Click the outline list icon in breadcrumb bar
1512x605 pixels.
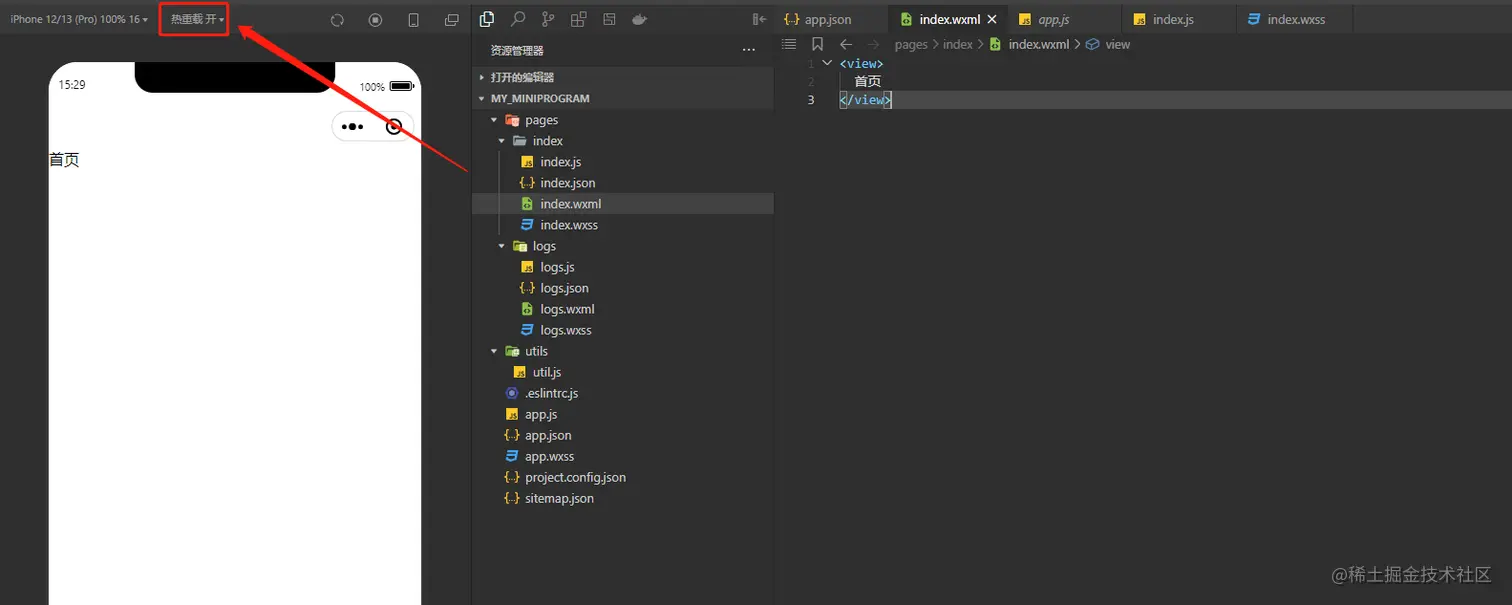(789, 44)
